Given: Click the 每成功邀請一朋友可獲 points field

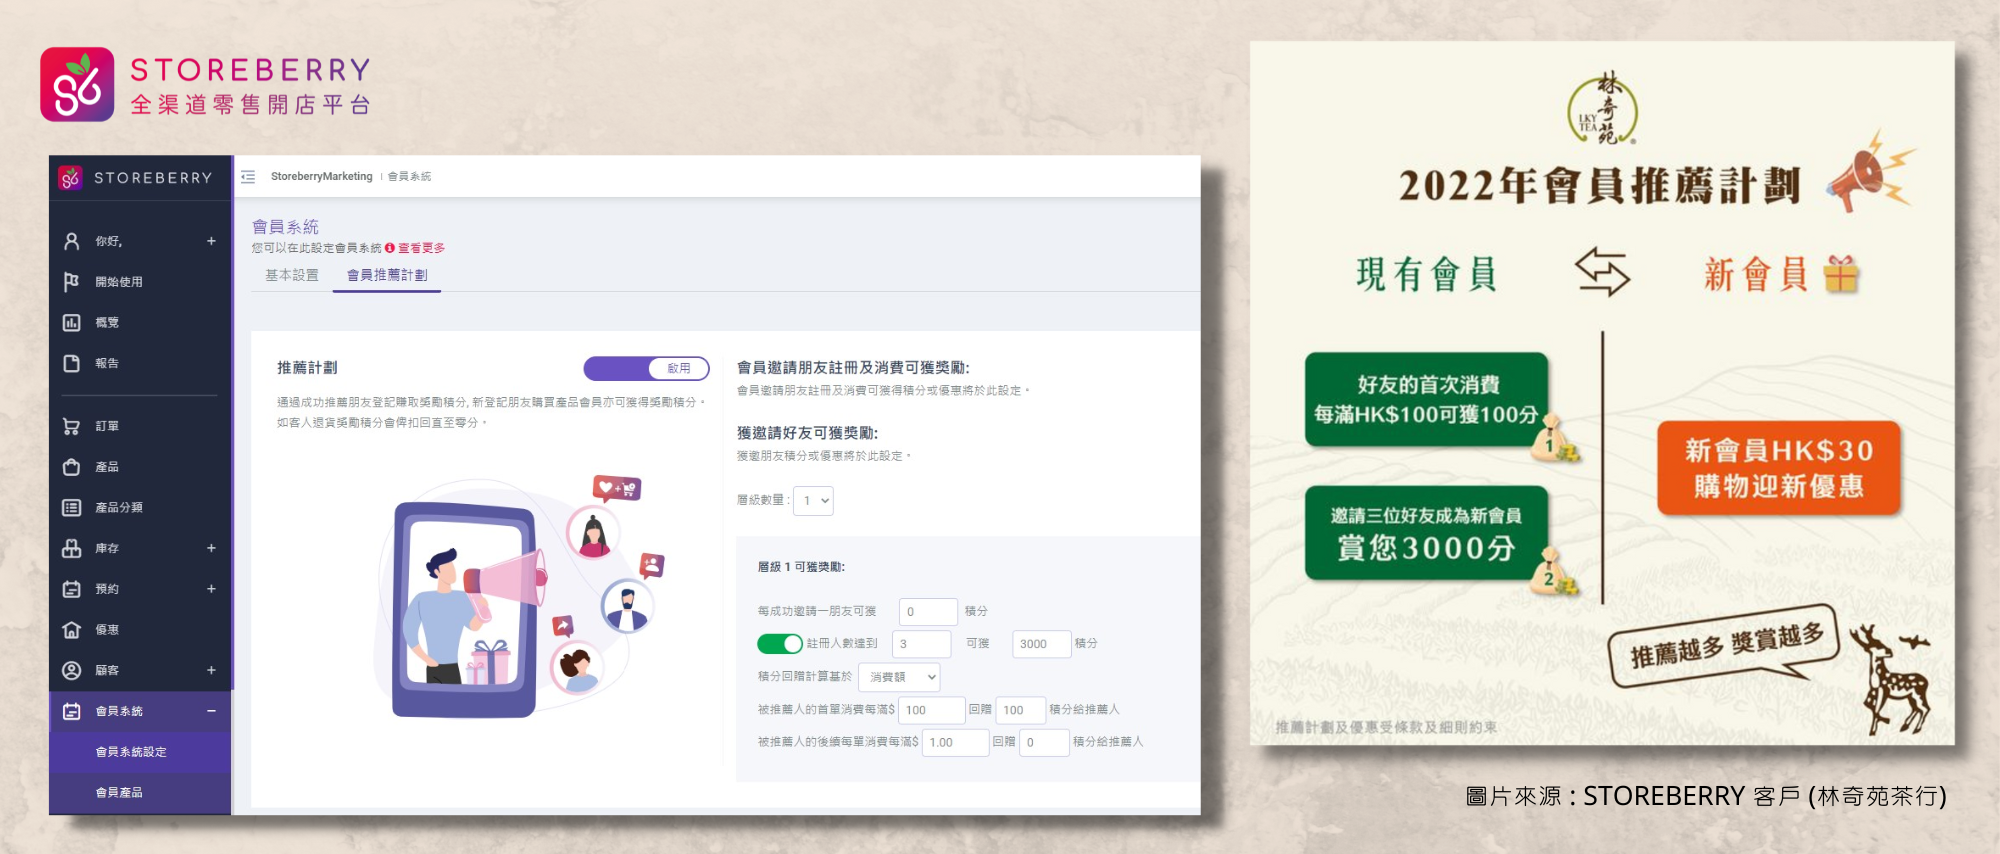Looking at the screenshot, I should coord(928,611).
